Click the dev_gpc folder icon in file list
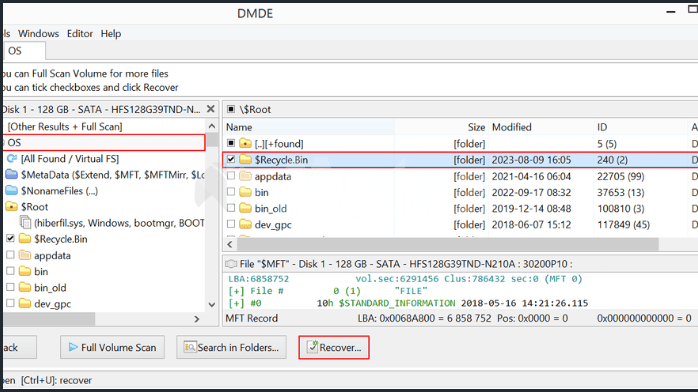The width and height of the screenshot is (698, 392). (245, 224)
